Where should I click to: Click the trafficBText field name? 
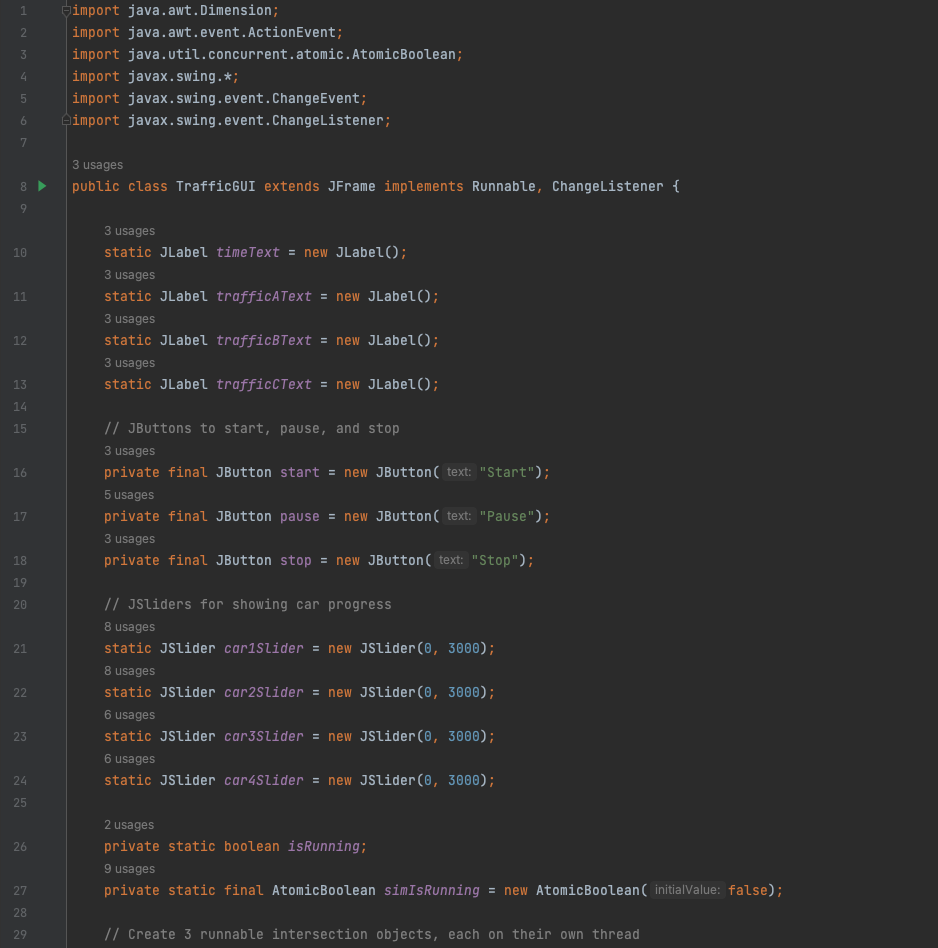click(264, 340)
